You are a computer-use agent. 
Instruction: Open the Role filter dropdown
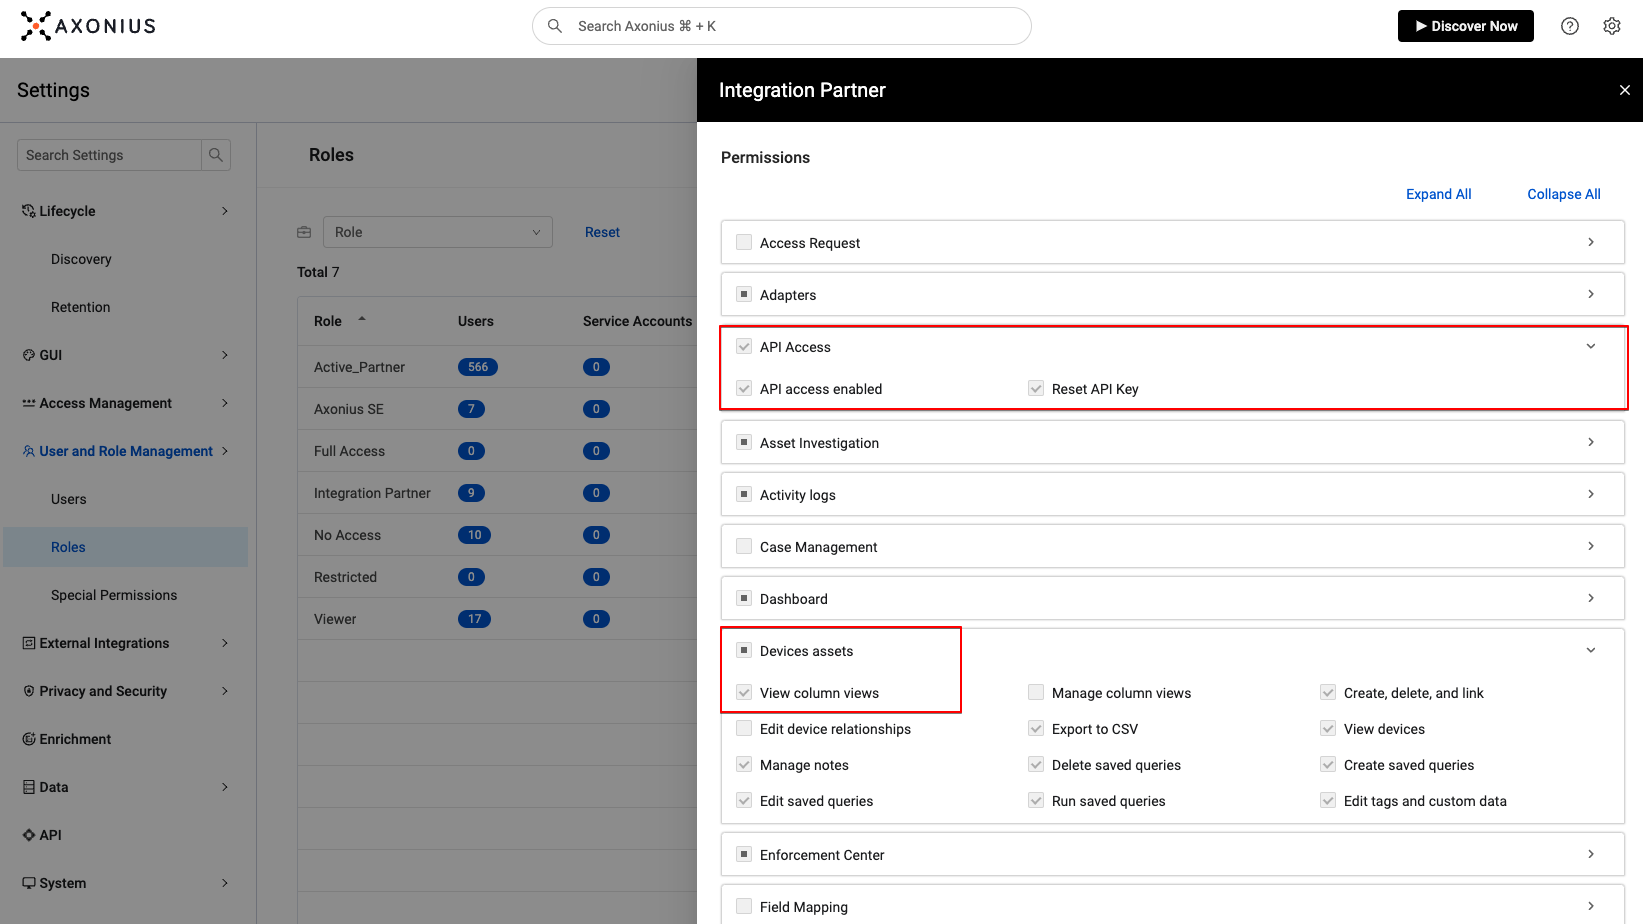coord(437,232)
